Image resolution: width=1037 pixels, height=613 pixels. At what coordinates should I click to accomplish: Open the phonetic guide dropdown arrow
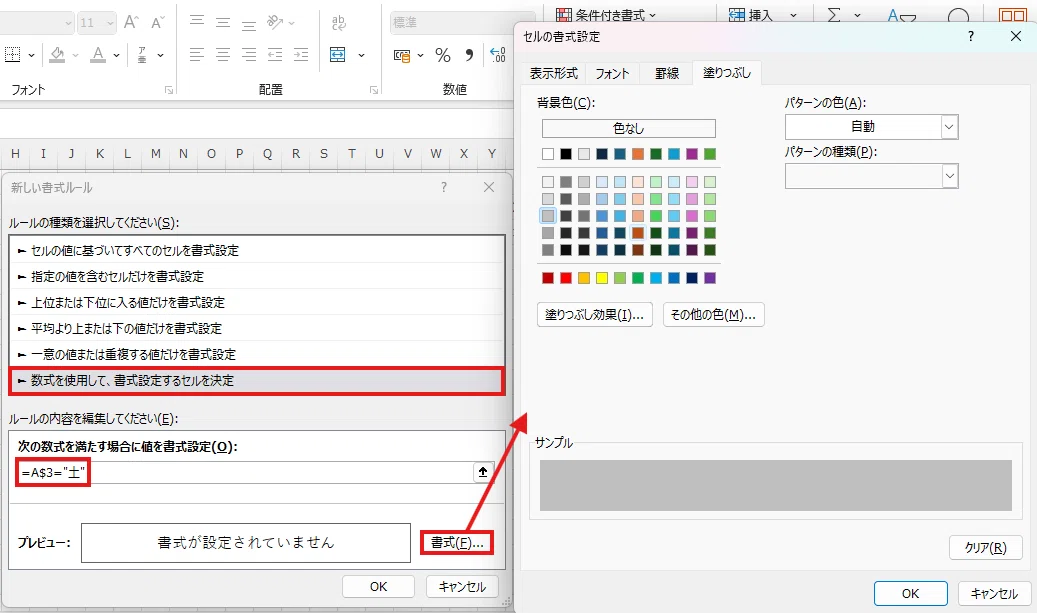click(161, 56)
